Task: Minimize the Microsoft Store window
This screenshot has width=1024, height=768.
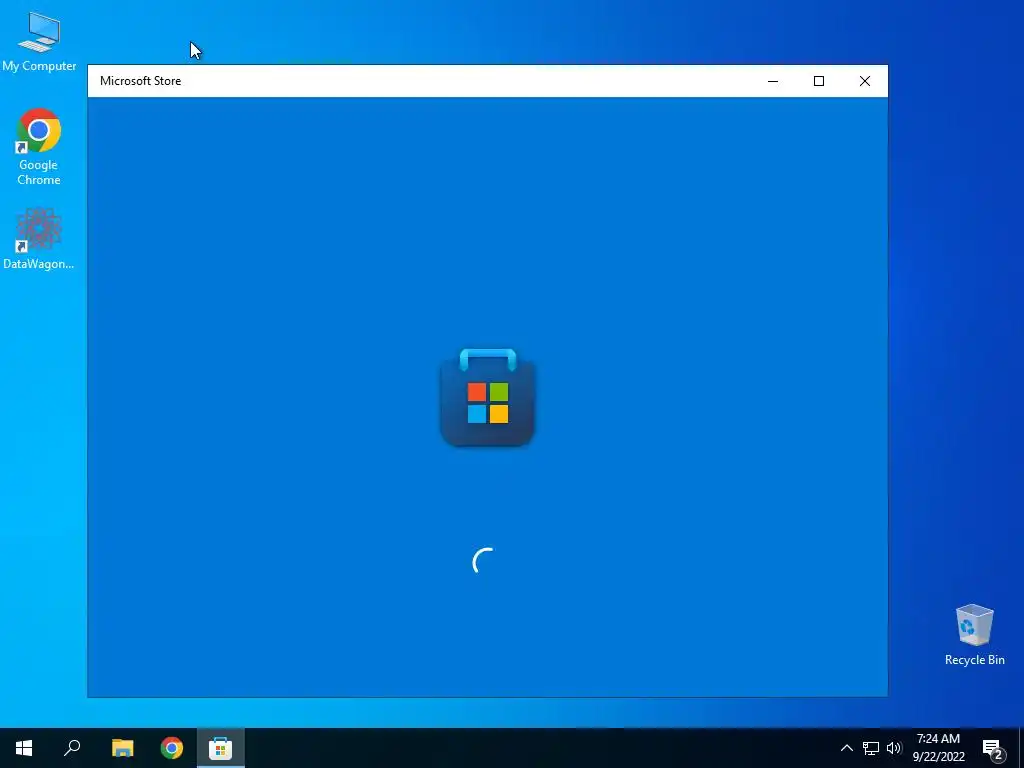Action: click(773, 81)
